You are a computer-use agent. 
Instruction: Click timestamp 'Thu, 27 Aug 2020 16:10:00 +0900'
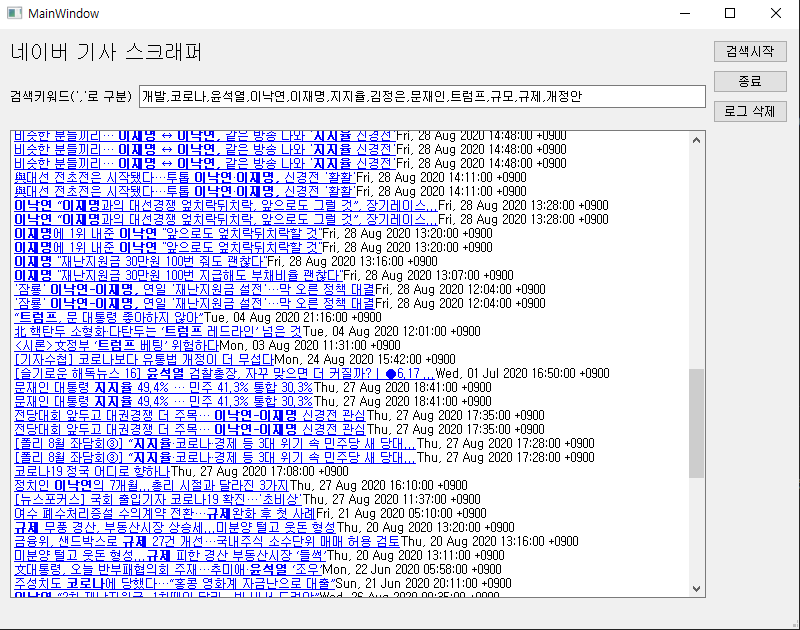tap(379, 486)
